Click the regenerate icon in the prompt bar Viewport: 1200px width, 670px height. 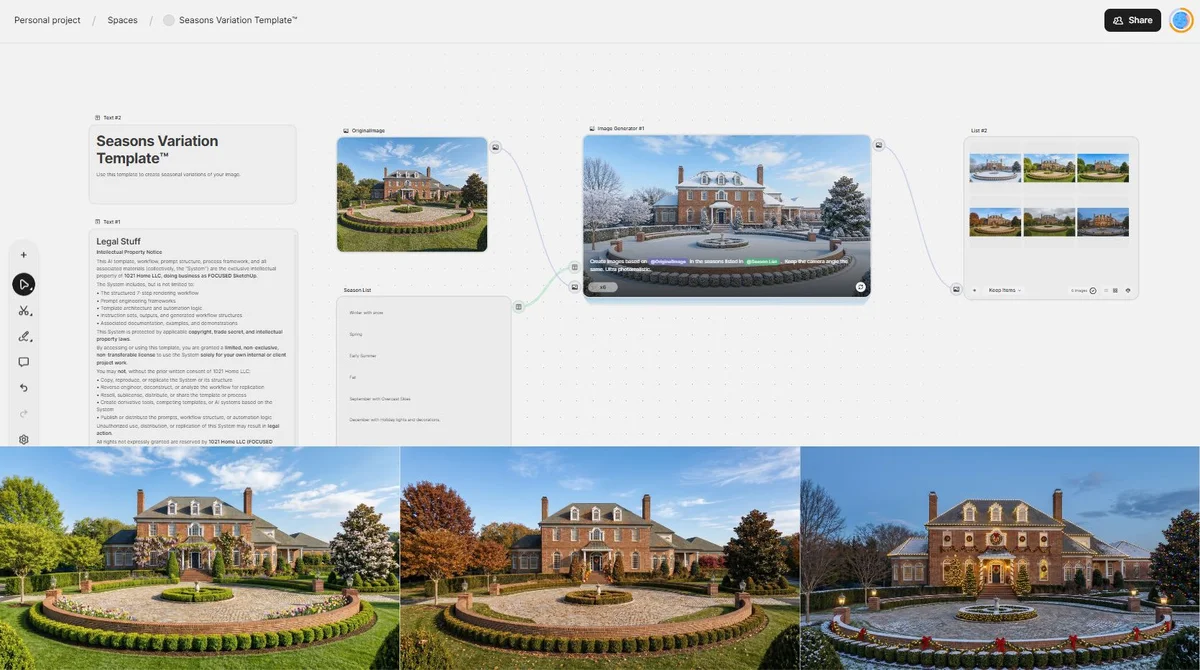[861, 287]
